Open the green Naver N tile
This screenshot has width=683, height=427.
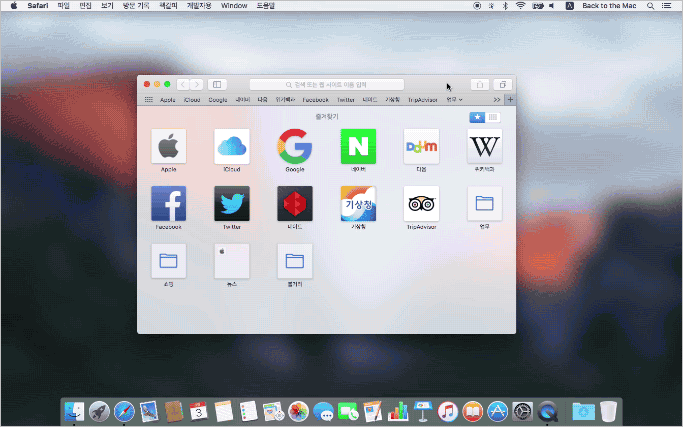(x=358, y=146)
